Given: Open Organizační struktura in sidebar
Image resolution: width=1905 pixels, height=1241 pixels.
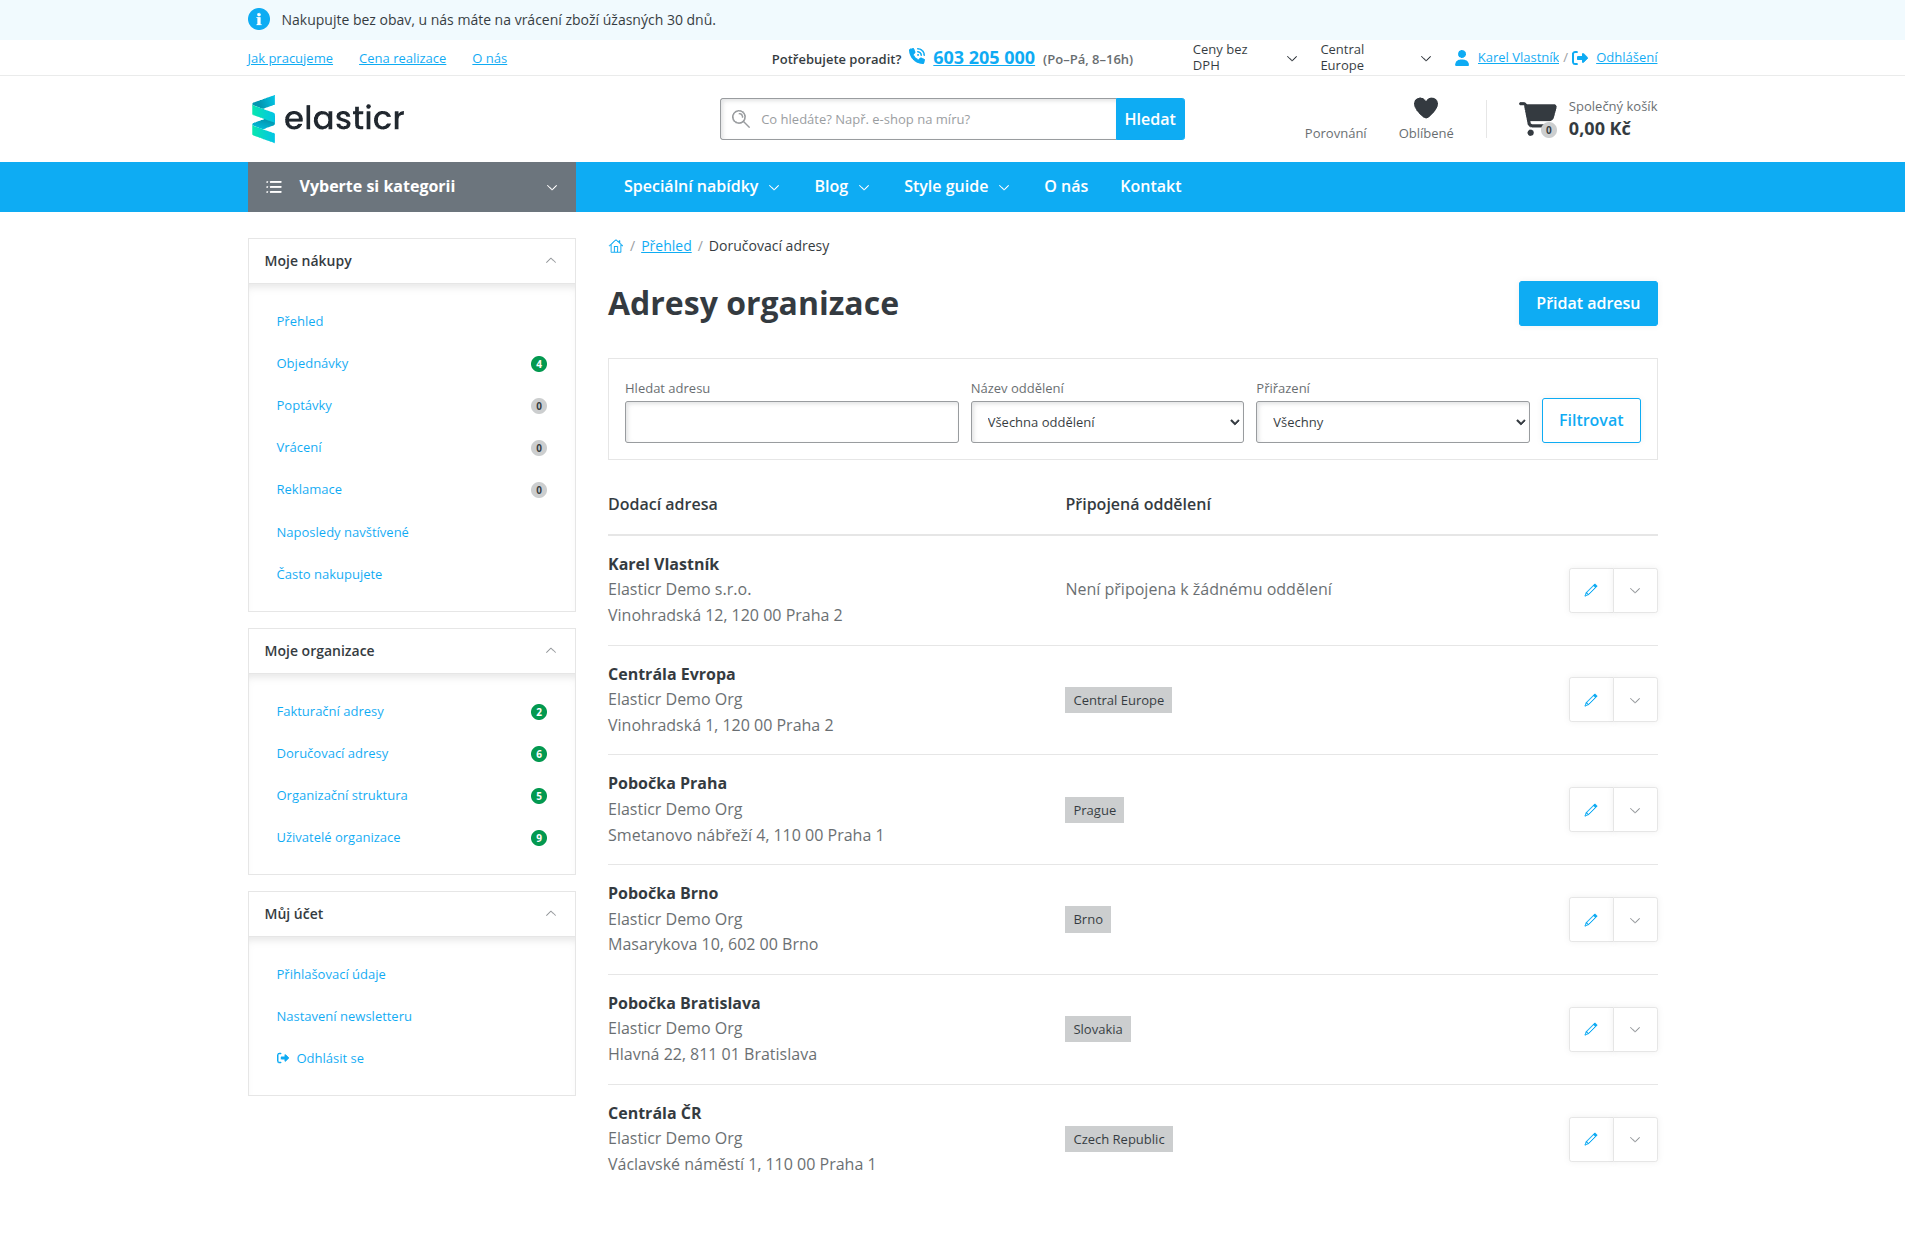Looking at the screenshot, I should click(342, 796).
